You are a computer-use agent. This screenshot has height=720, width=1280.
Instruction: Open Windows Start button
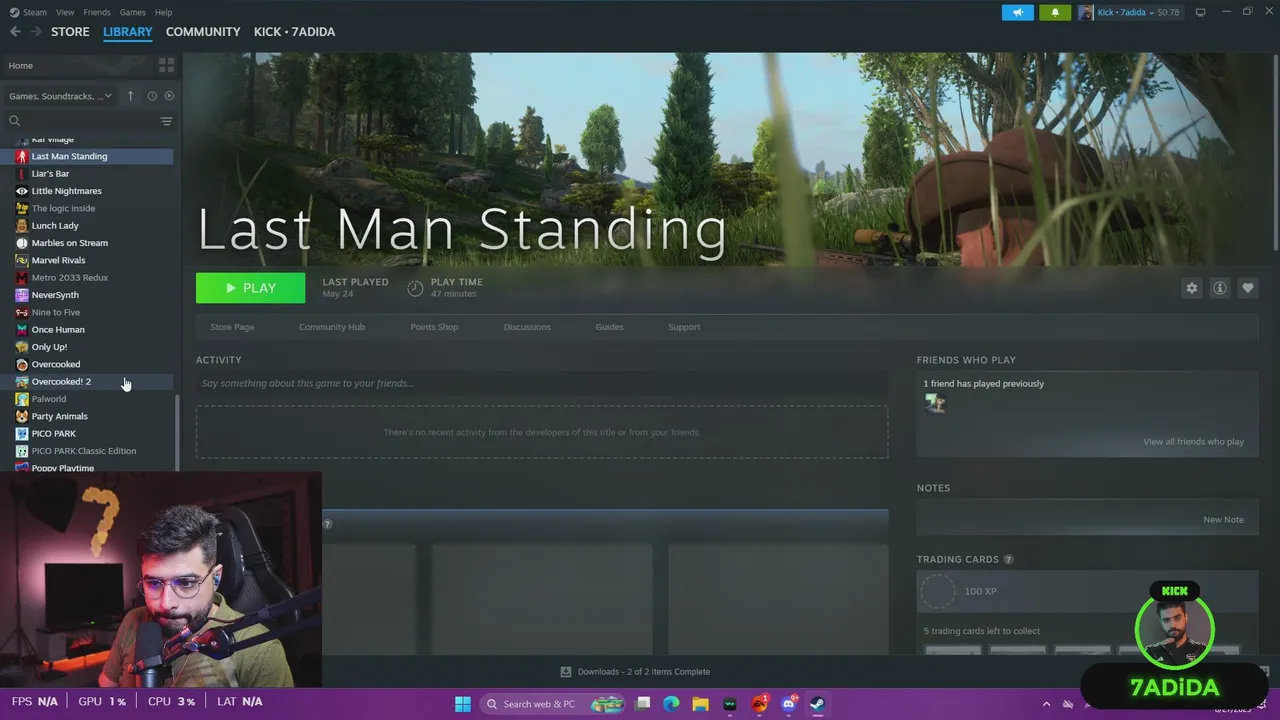(463, 704)
